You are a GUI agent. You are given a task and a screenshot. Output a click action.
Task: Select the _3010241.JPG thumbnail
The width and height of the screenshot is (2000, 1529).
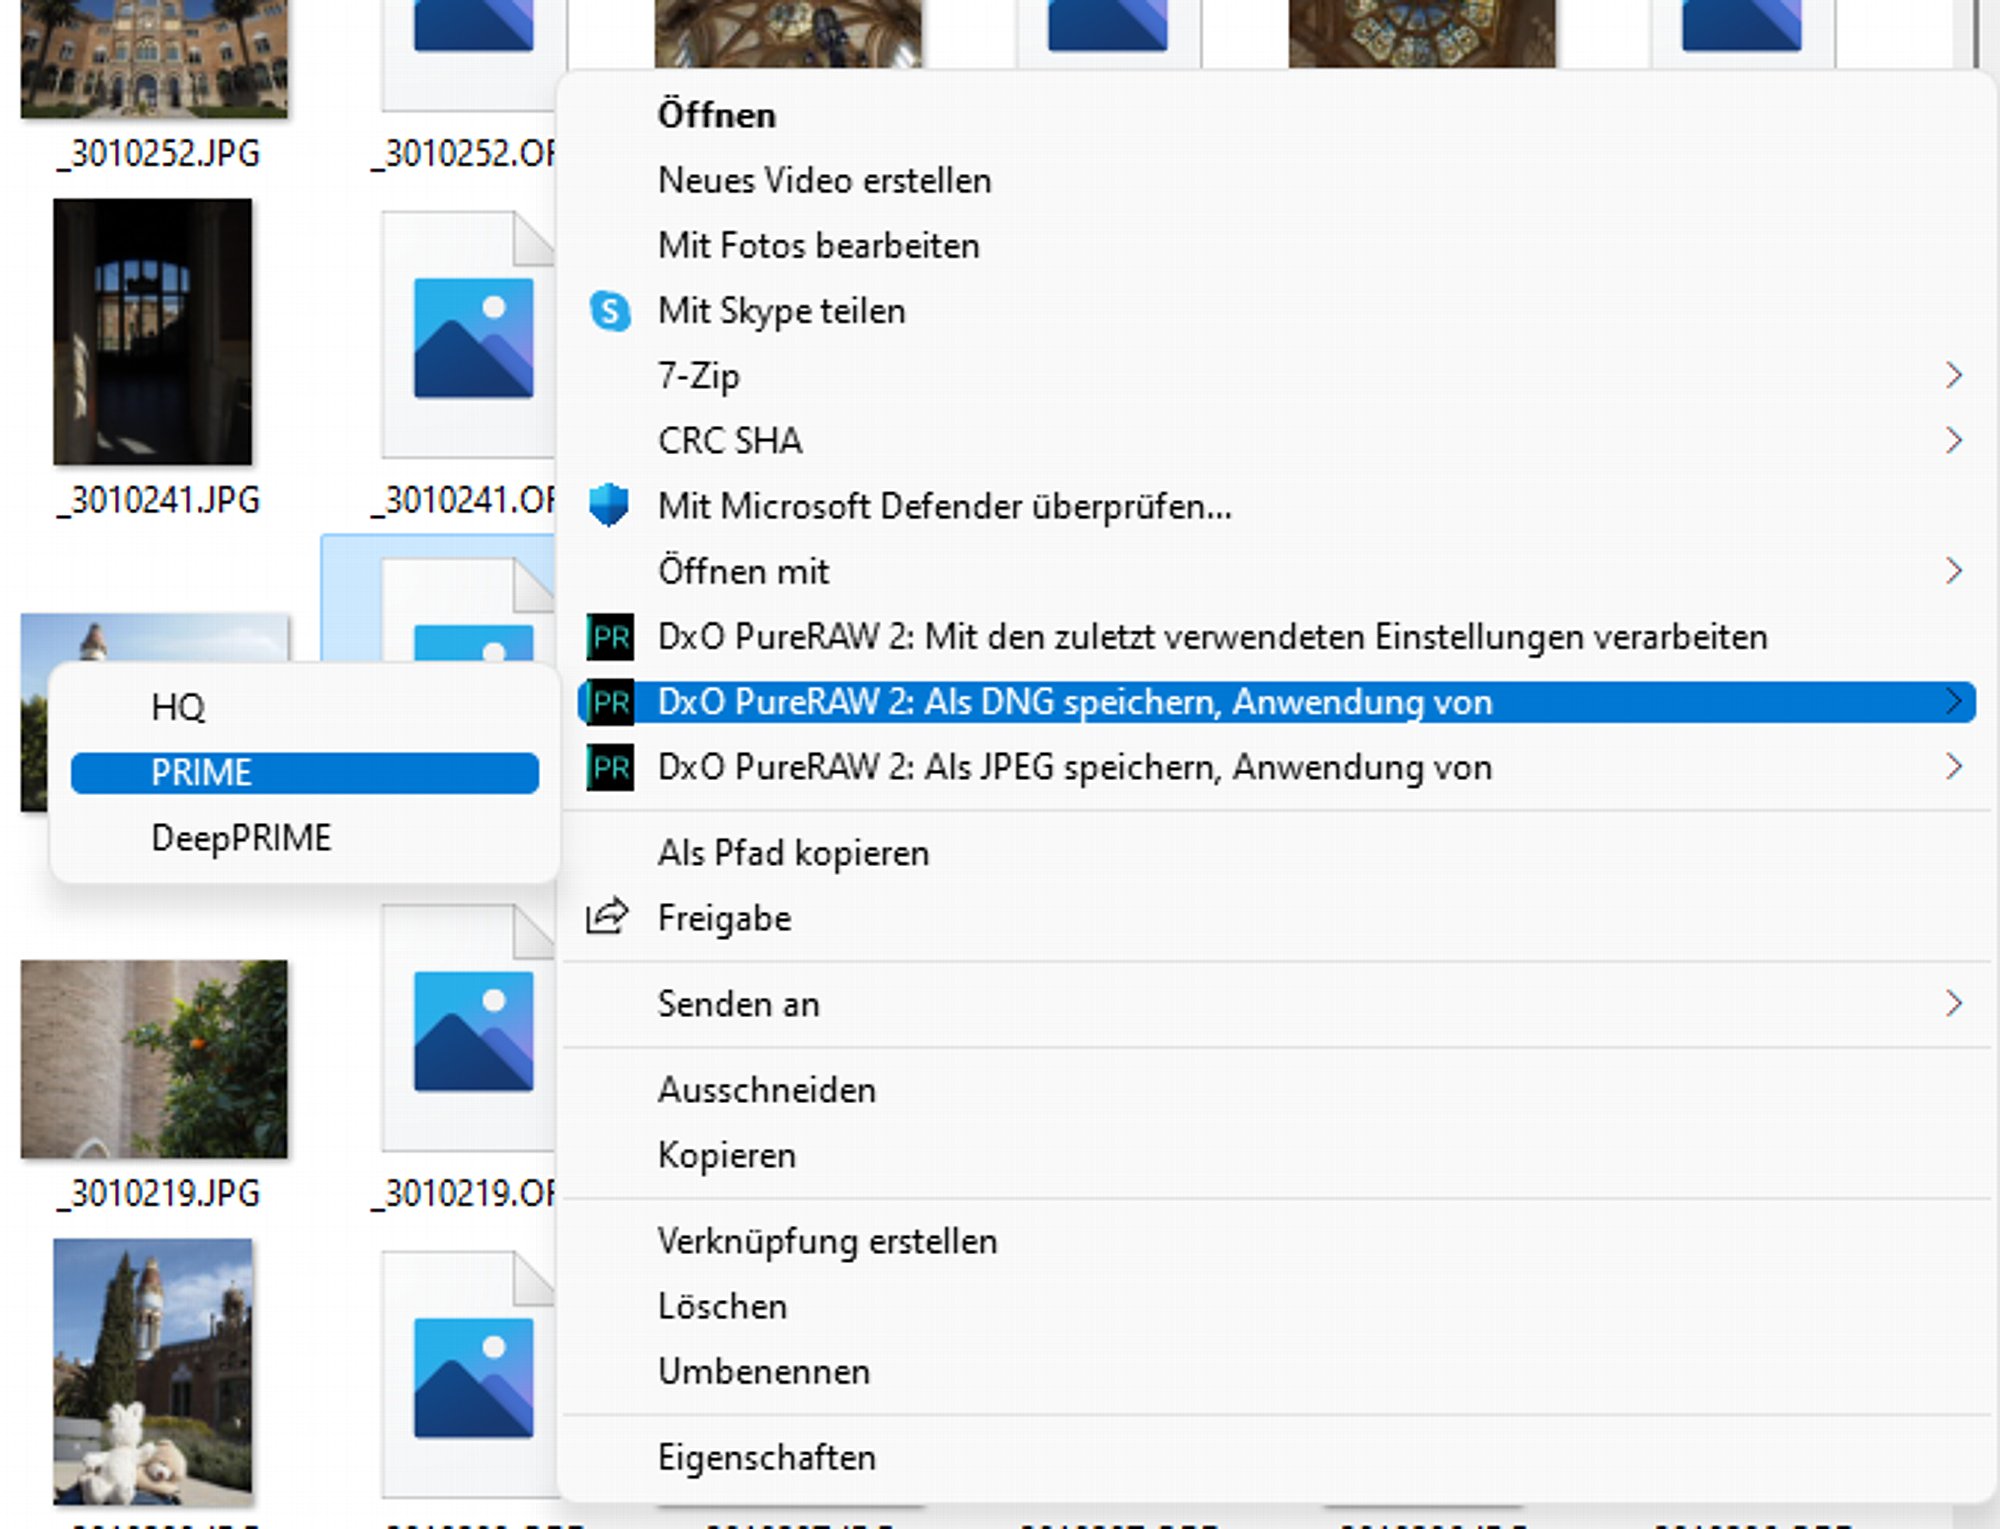(153, 332)
